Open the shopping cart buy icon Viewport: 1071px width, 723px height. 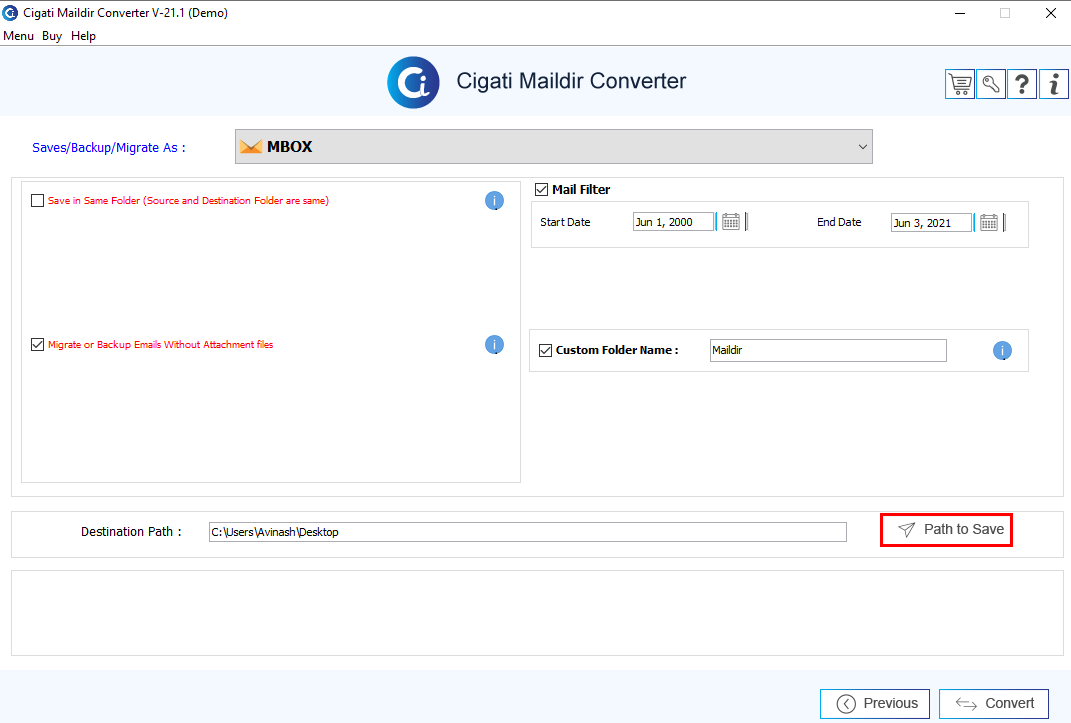coord(960,84)
